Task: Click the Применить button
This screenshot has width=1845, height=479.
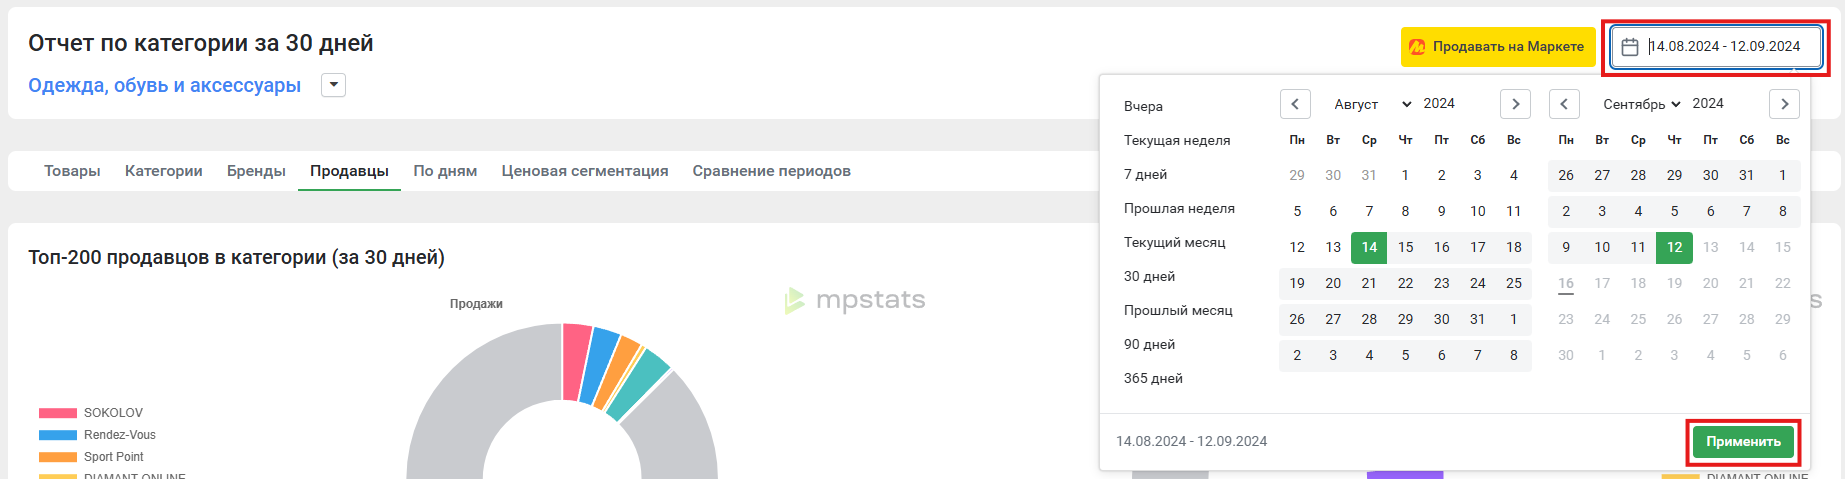Action: (x=1743, y=441)
